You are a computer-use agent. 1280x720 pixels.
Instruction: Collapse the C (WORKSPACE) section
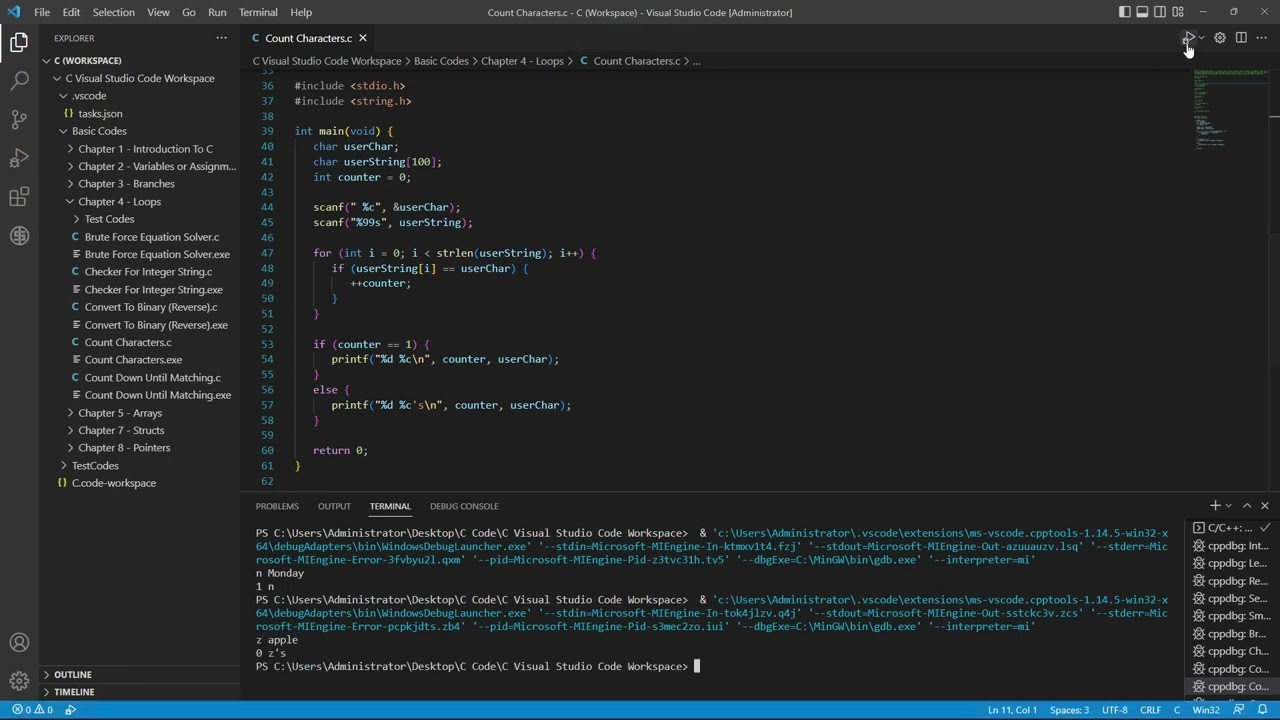pos(140,61)
